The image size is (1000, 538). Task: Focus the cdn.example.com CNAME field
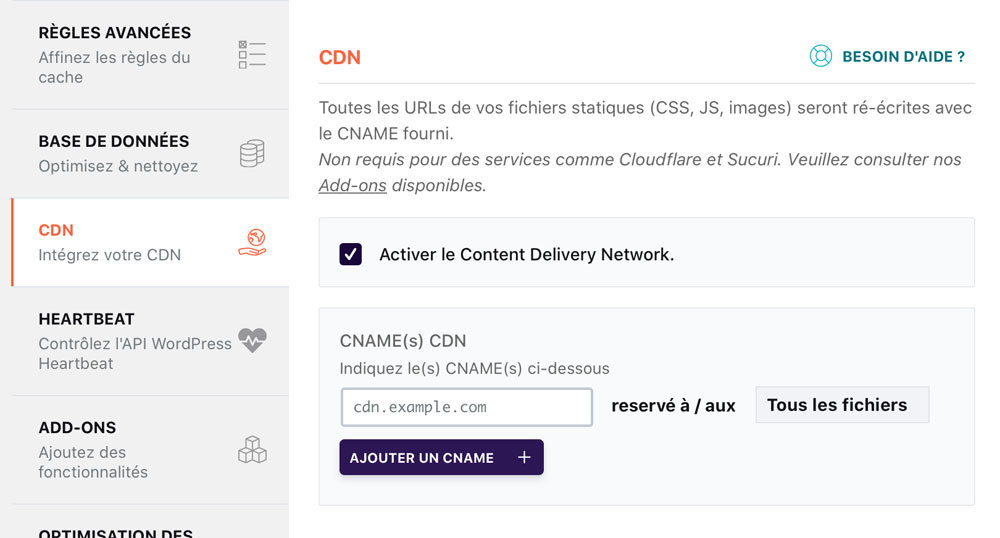[x=467, y=407]
